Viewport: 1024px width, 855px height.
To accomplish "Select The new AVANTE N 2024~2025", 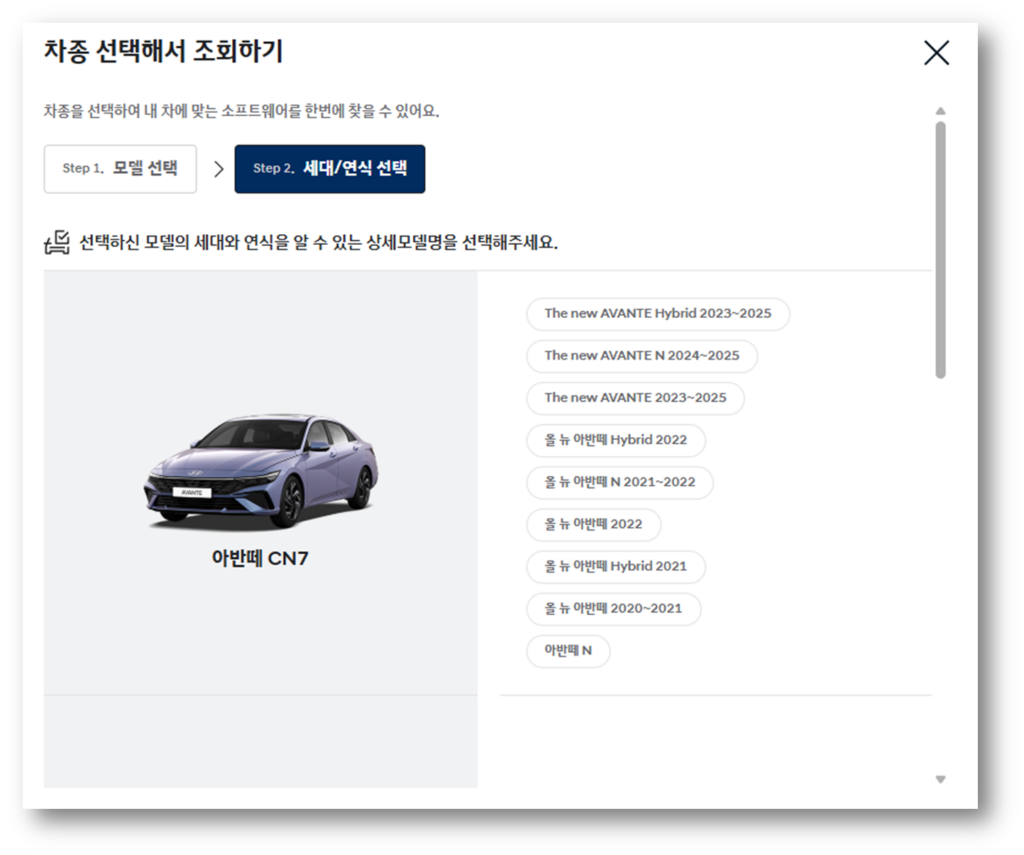I will 641,356.
